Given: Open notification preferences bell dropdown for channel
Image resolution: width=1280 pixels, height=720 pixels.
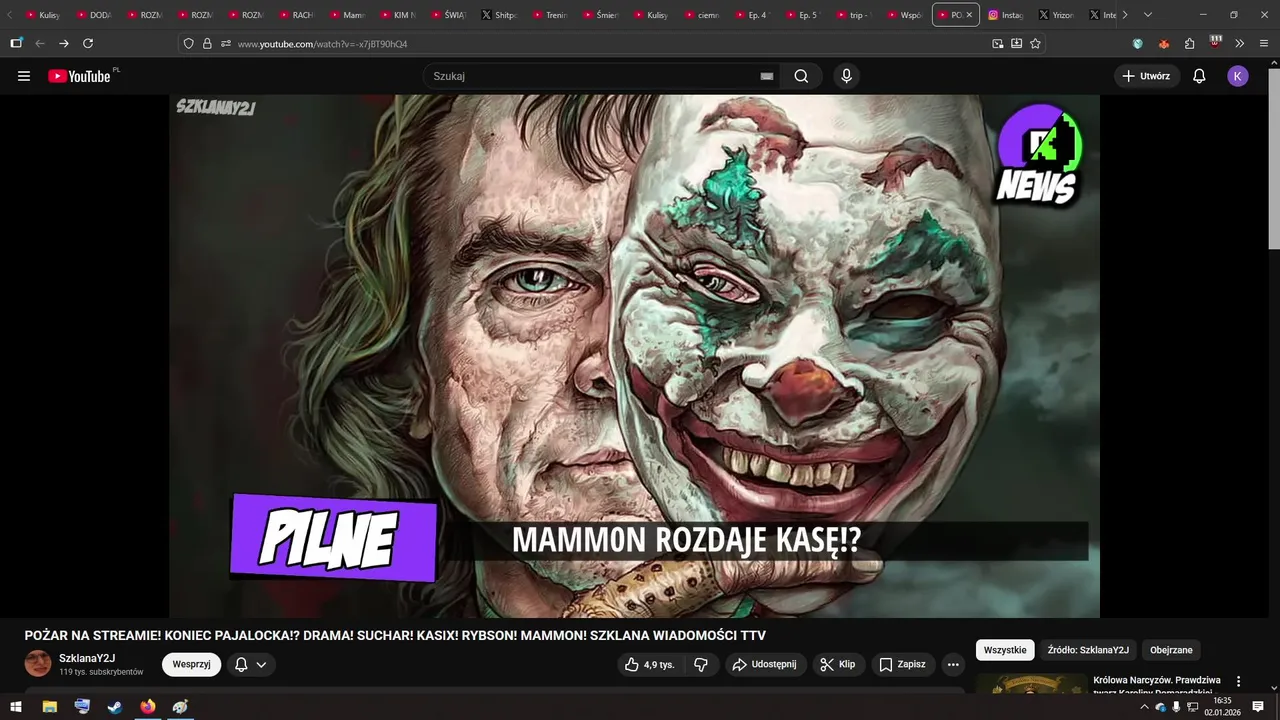Looking at the screenshot, I should tap(251, 664).
